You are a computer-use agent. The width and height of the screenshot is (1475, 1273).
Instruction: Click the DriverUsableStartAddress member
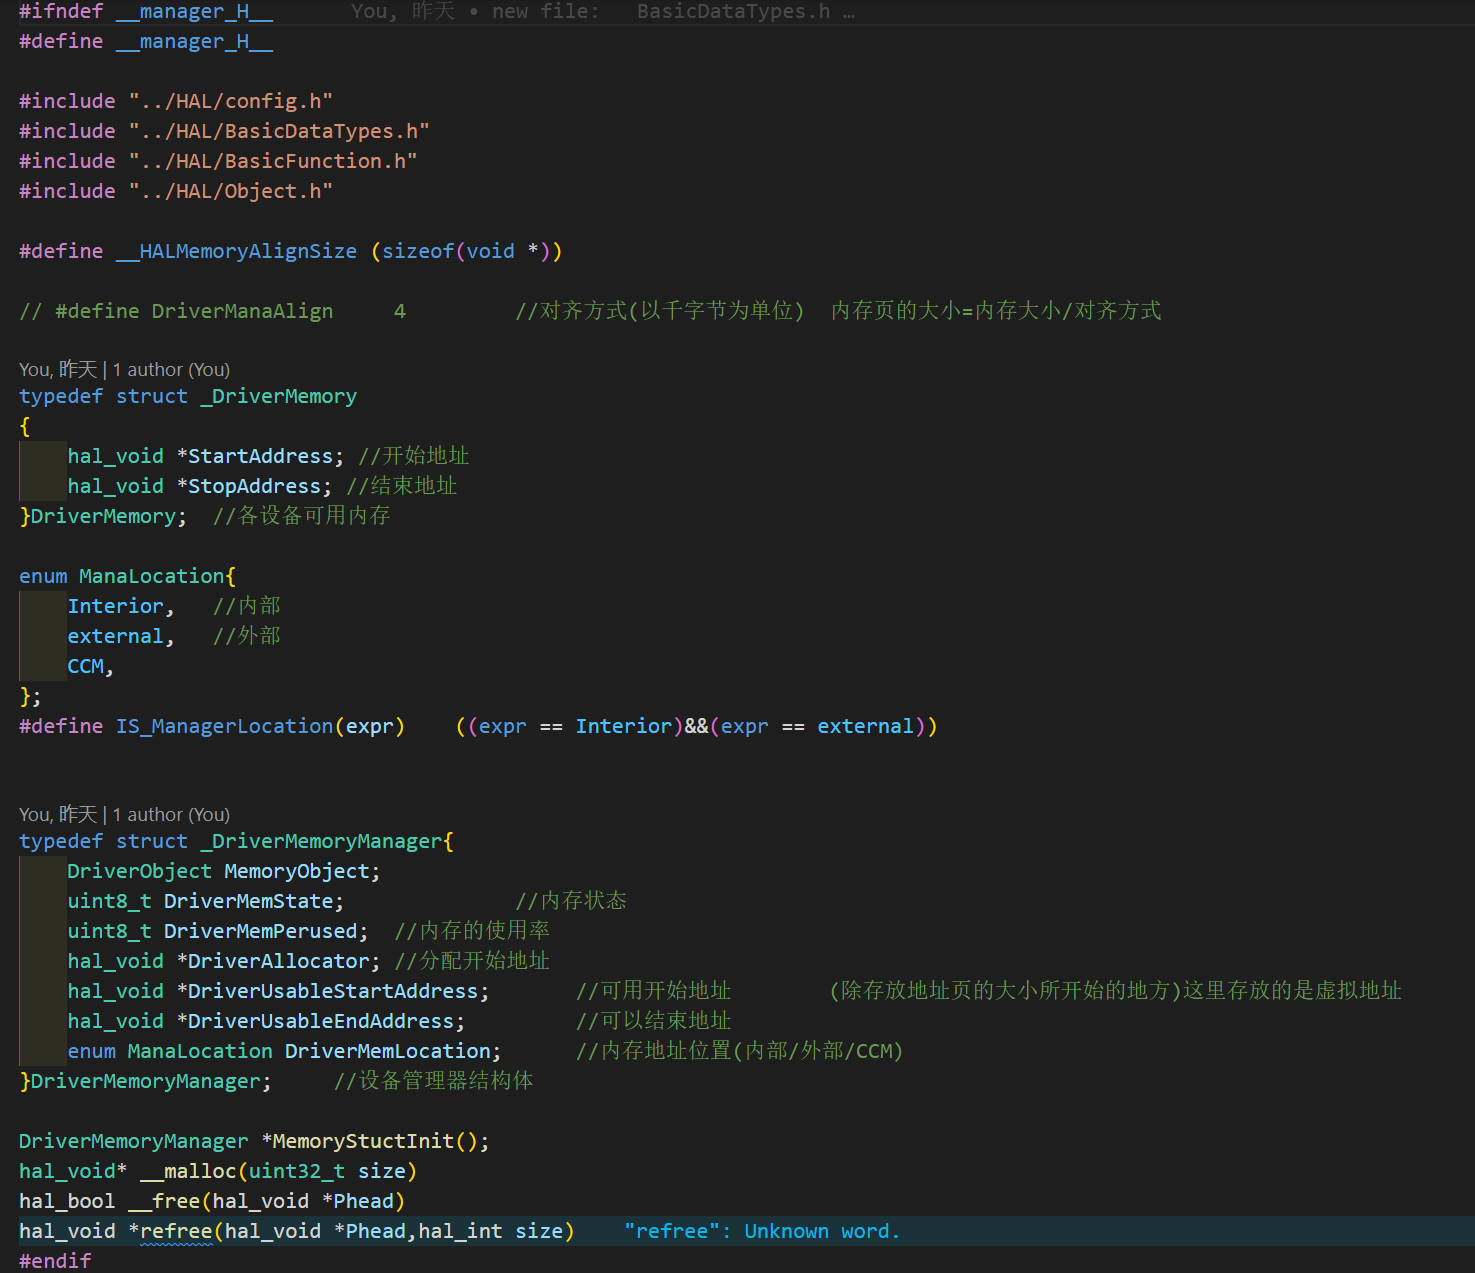point(333,991)
